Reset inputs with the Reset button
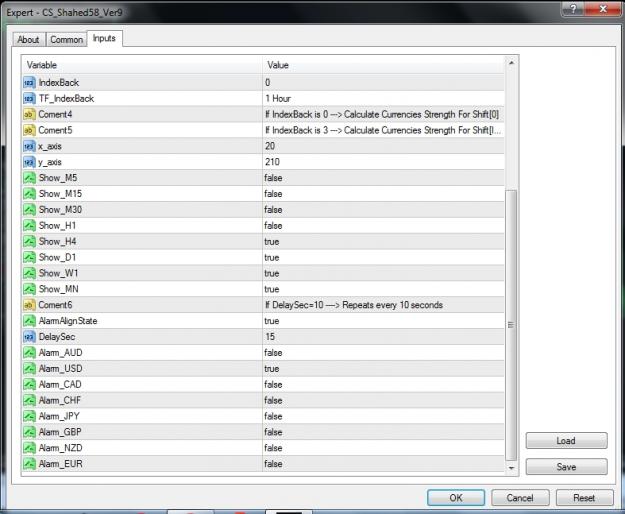Screen dimensions: 625x514 click(x=584, y=498)
